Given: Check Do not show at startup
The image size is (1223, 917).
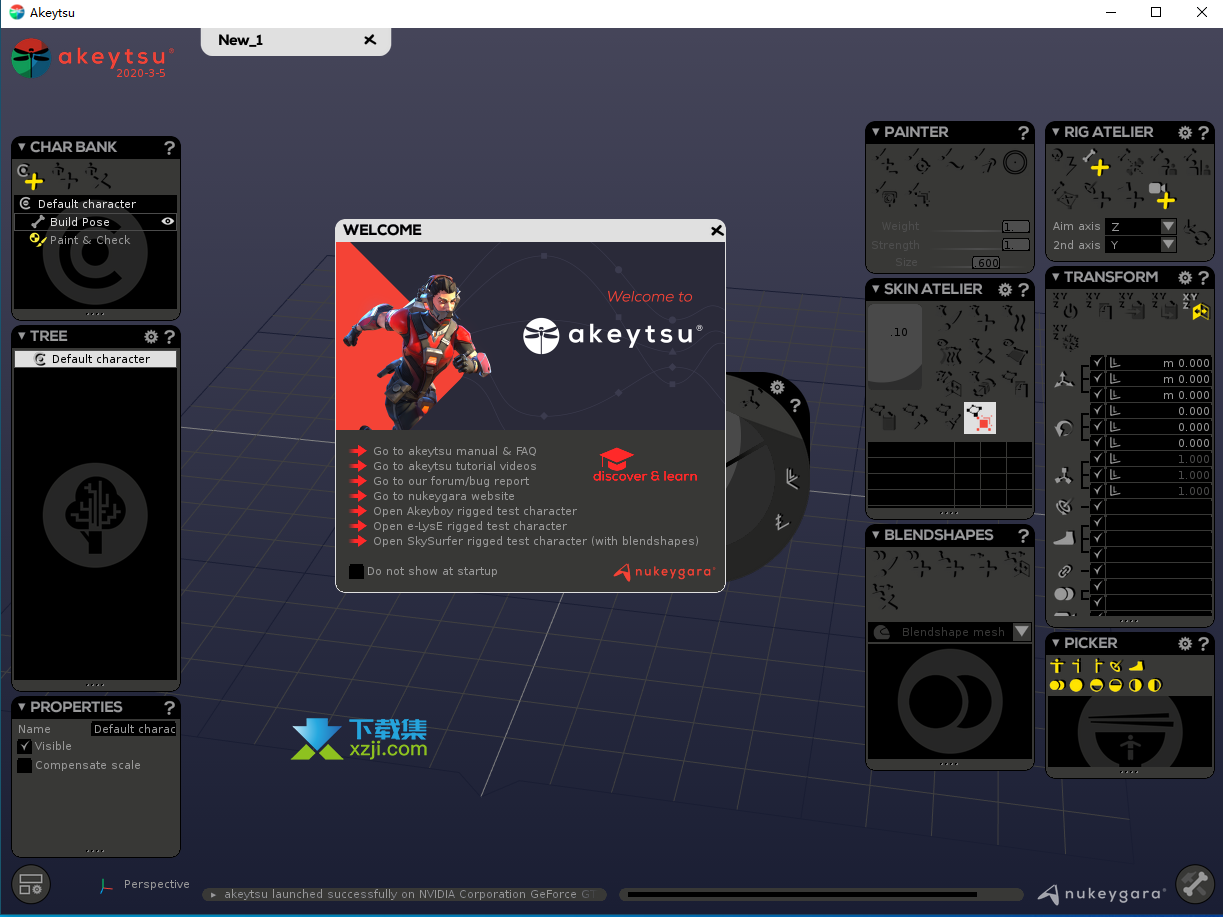Looking at the screenshot, I should 356,572.
